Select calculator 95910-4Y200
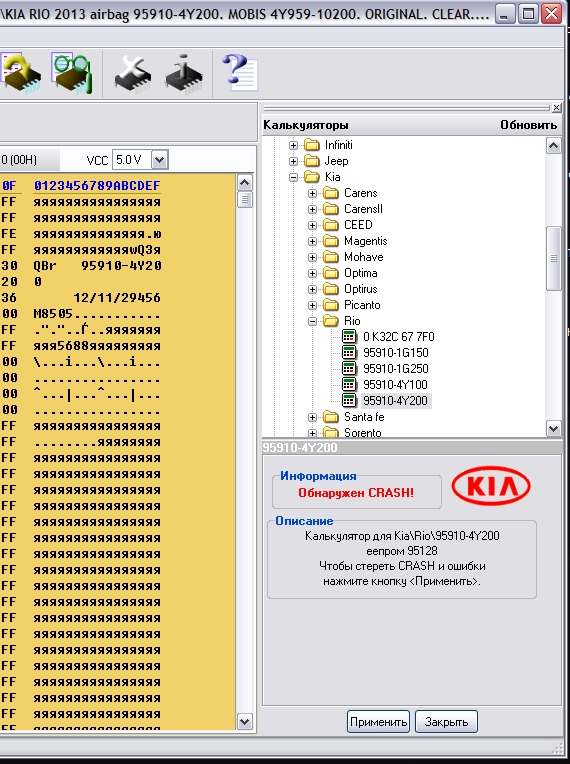The image size is (570, 764). point(395,401)
